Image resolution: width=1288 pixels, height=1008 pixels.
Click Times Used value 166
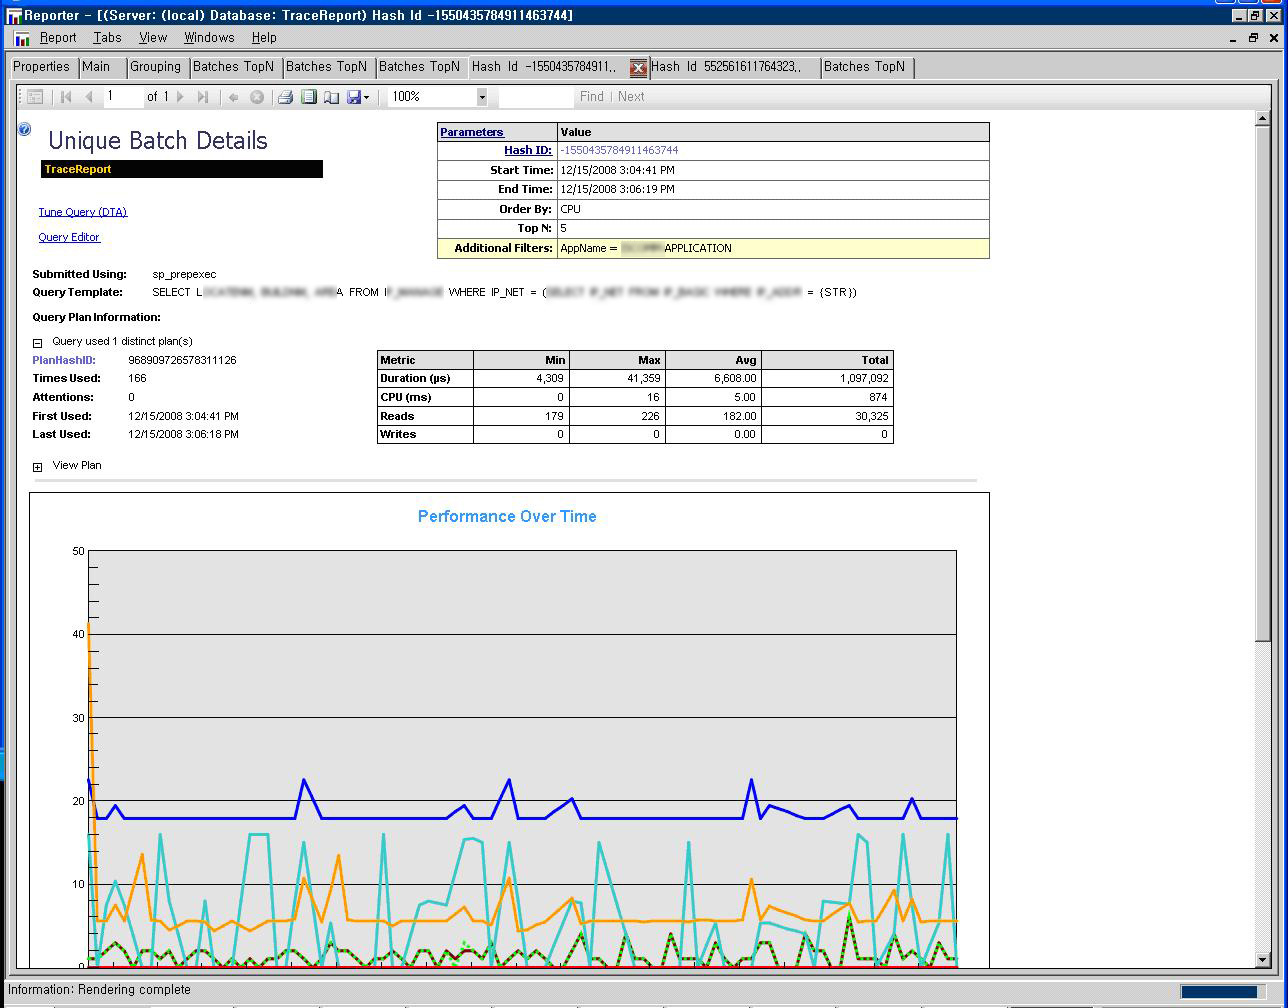click(x=137, y=378)
